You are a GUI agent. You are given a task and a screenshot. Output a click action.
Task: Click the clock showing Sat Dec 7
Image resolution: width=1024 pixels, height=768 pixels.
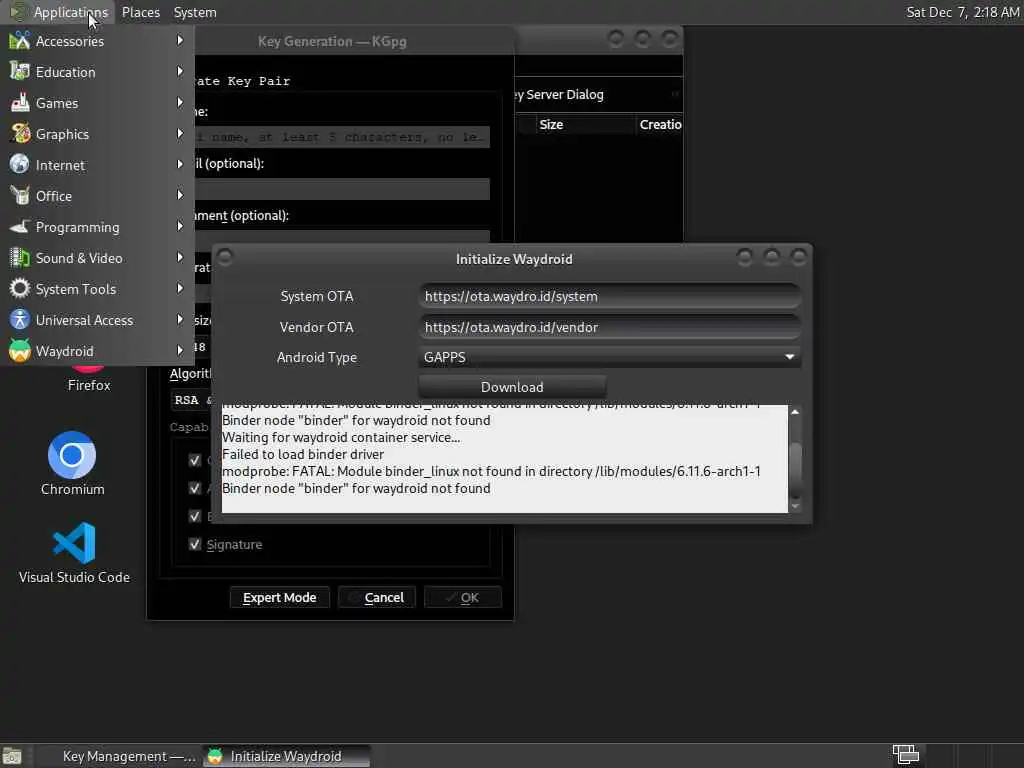click(x=963, y=12)
